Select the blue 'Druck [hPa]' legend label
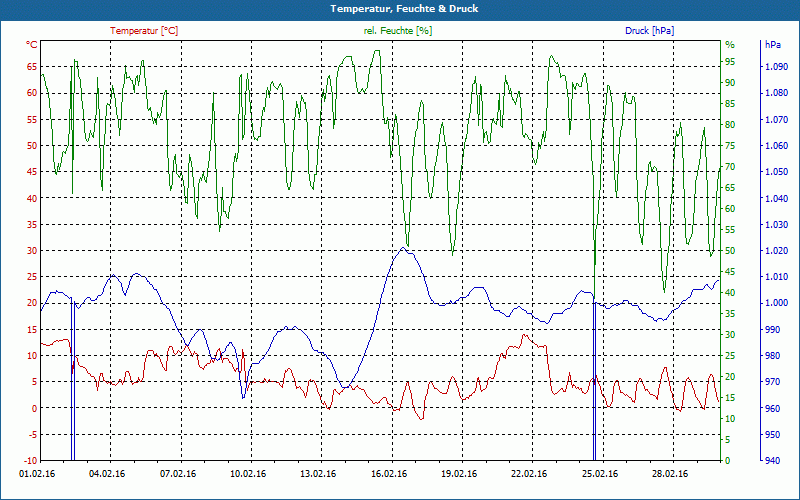The image size is (800, 500). point(649,31)
